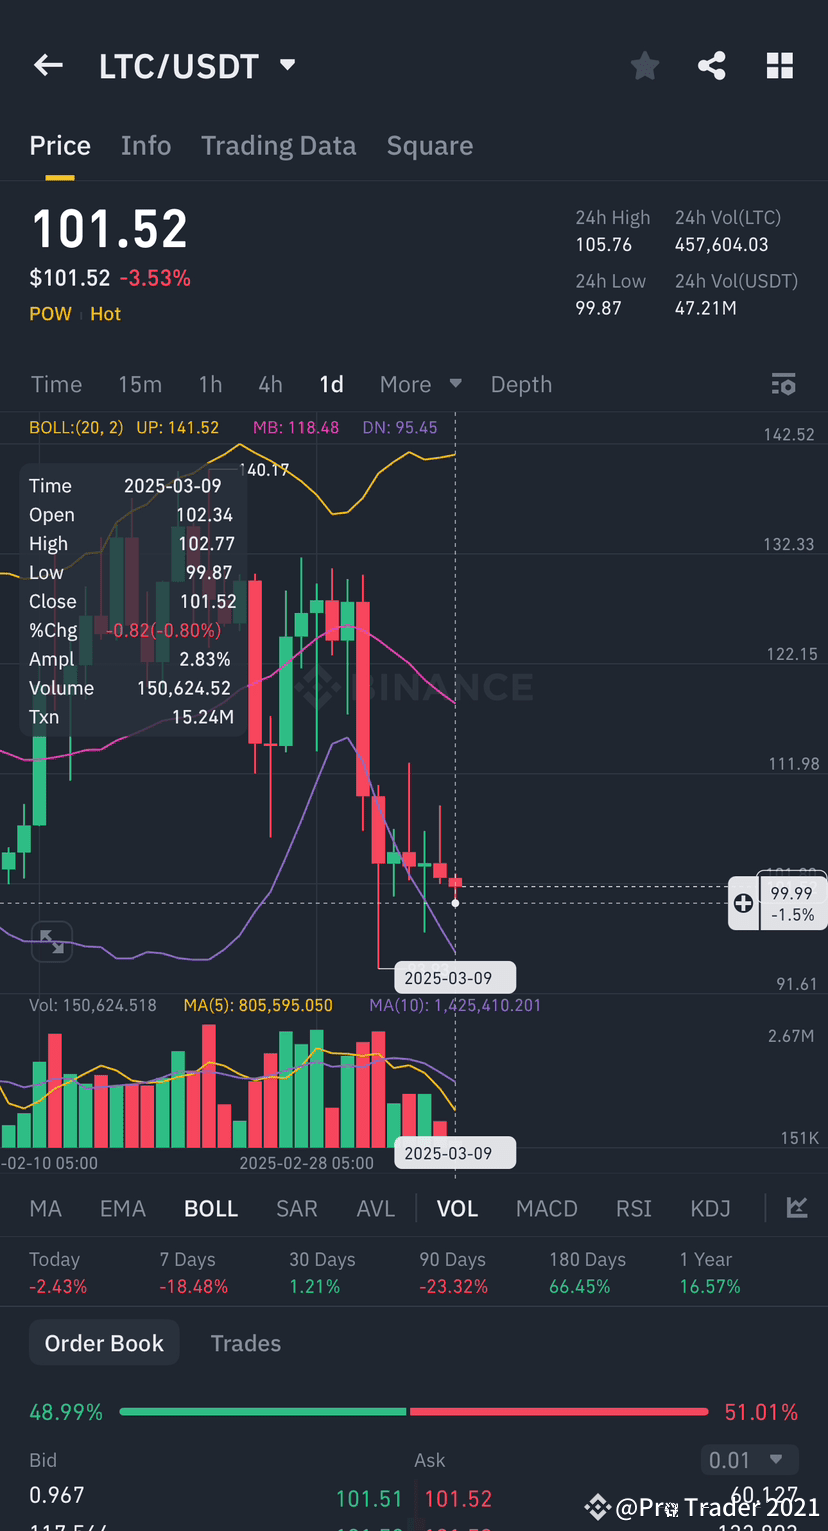Toggle the RSI indicator on
828x1531 pixels.
[633, 1208]
